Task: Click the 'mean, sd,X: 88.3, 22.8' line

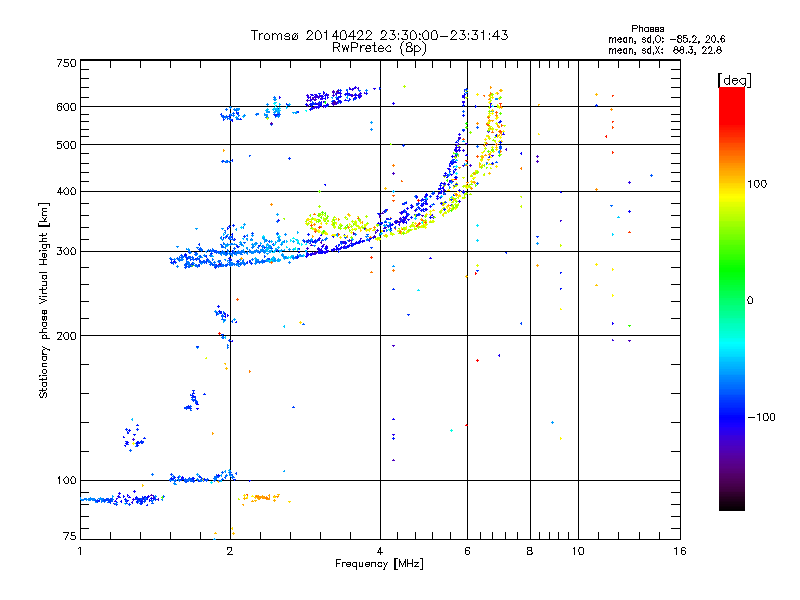Action: [665, 50]
